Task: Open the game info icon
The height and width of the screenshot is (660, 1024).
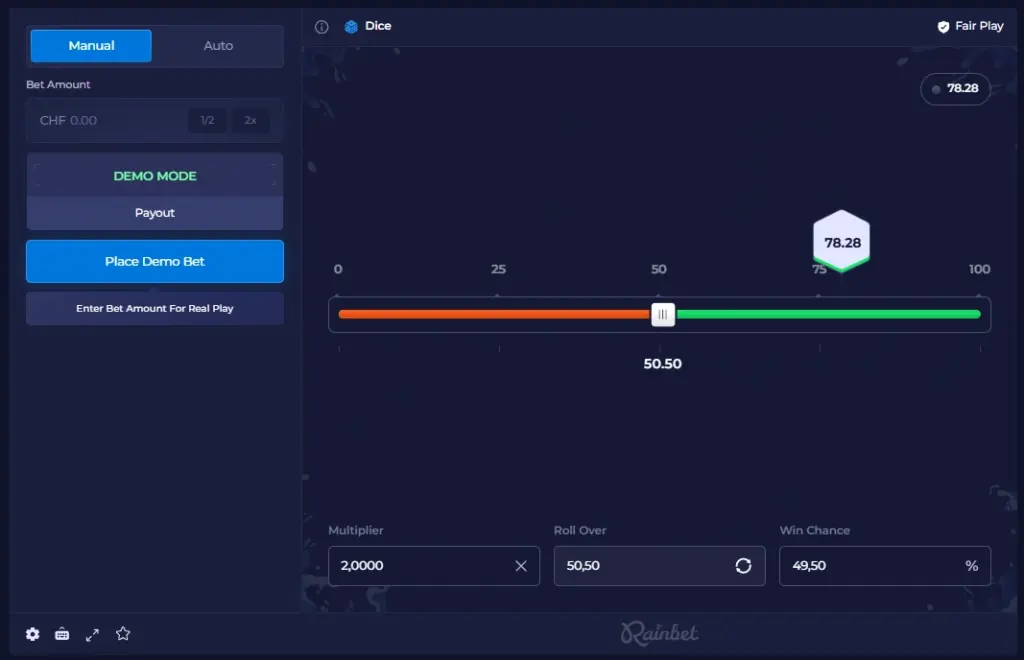Action: (x=321, y=27)
